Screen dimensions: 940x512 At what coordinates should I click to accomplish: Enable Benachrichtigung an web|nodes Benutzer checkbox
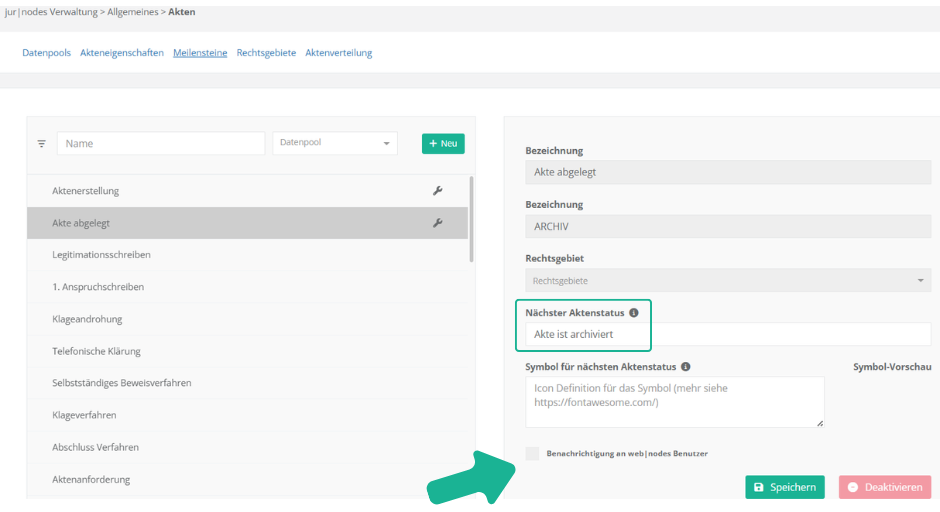click(532, 454)
